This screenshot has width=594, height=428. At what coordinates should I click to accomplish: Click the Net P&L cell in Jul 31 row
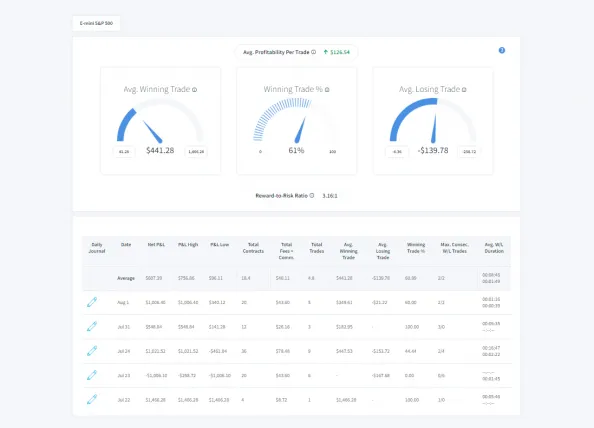coord(154,326)
